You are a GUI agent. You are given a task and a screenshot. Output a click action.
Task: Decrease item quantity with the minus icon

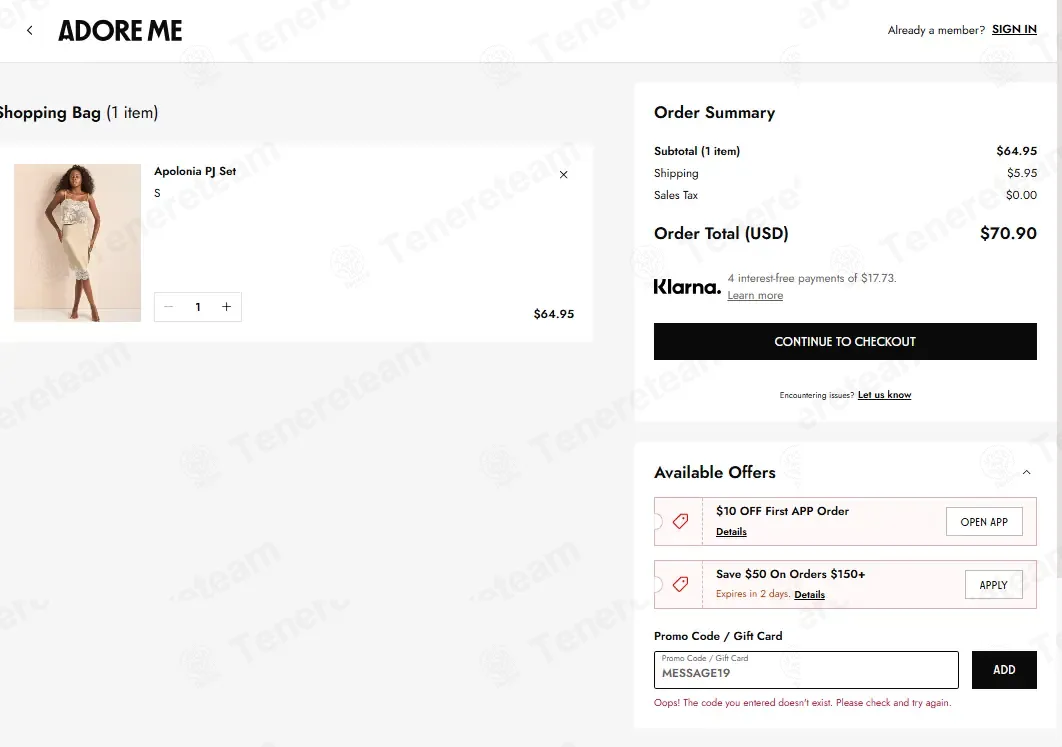(169, 307)
